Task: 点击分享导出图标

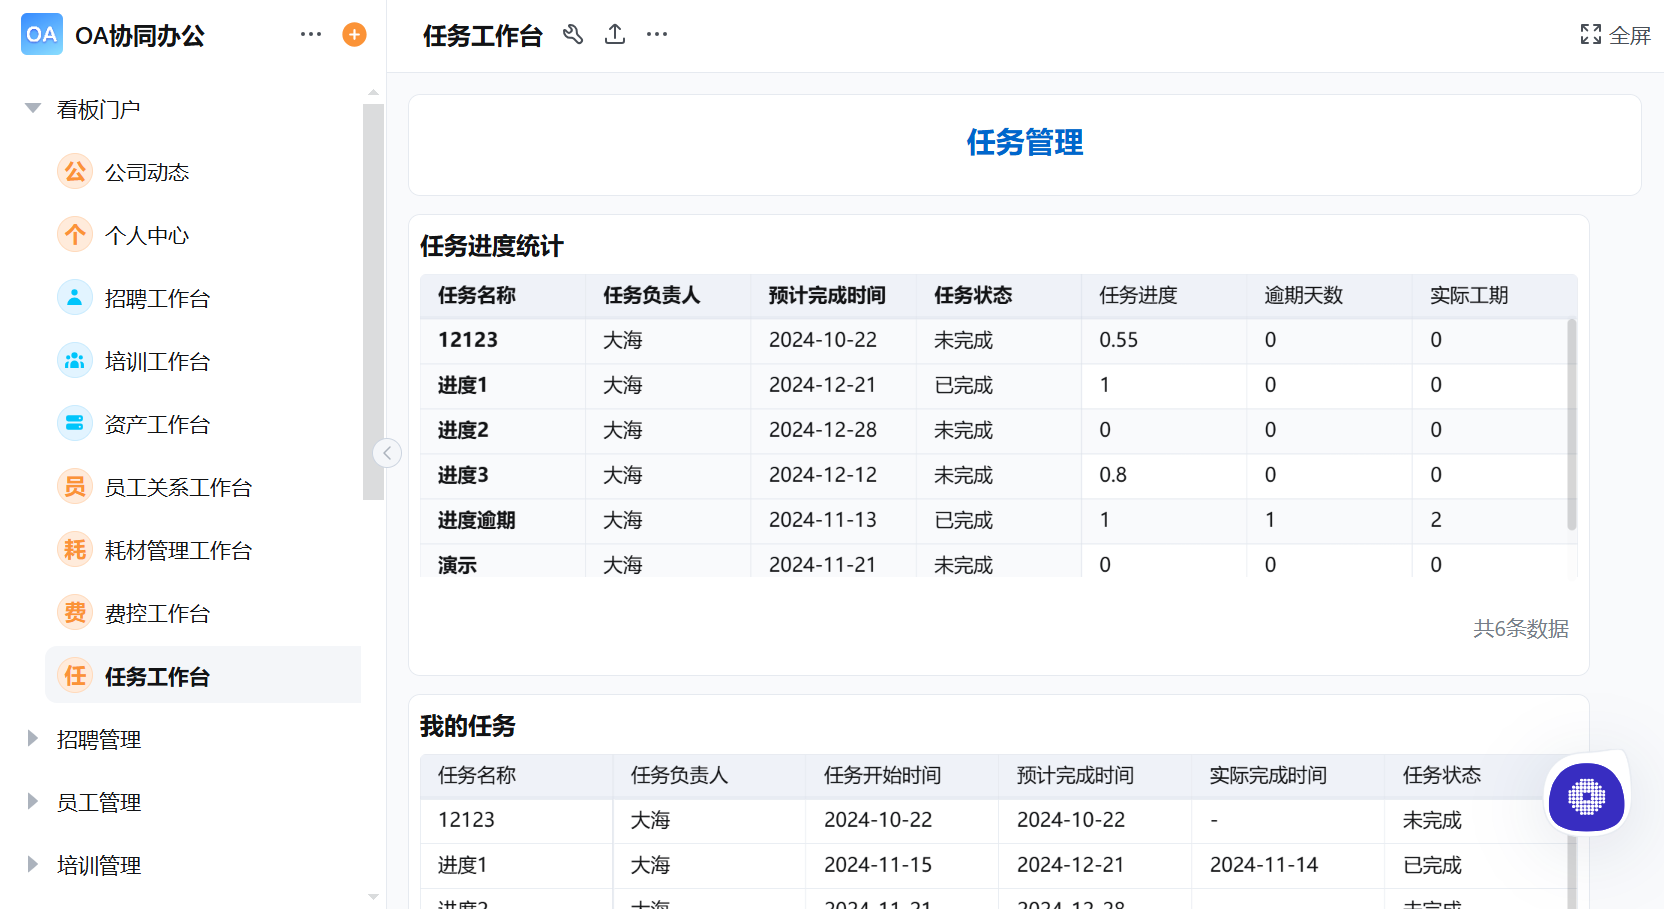Action: [614, 34]
